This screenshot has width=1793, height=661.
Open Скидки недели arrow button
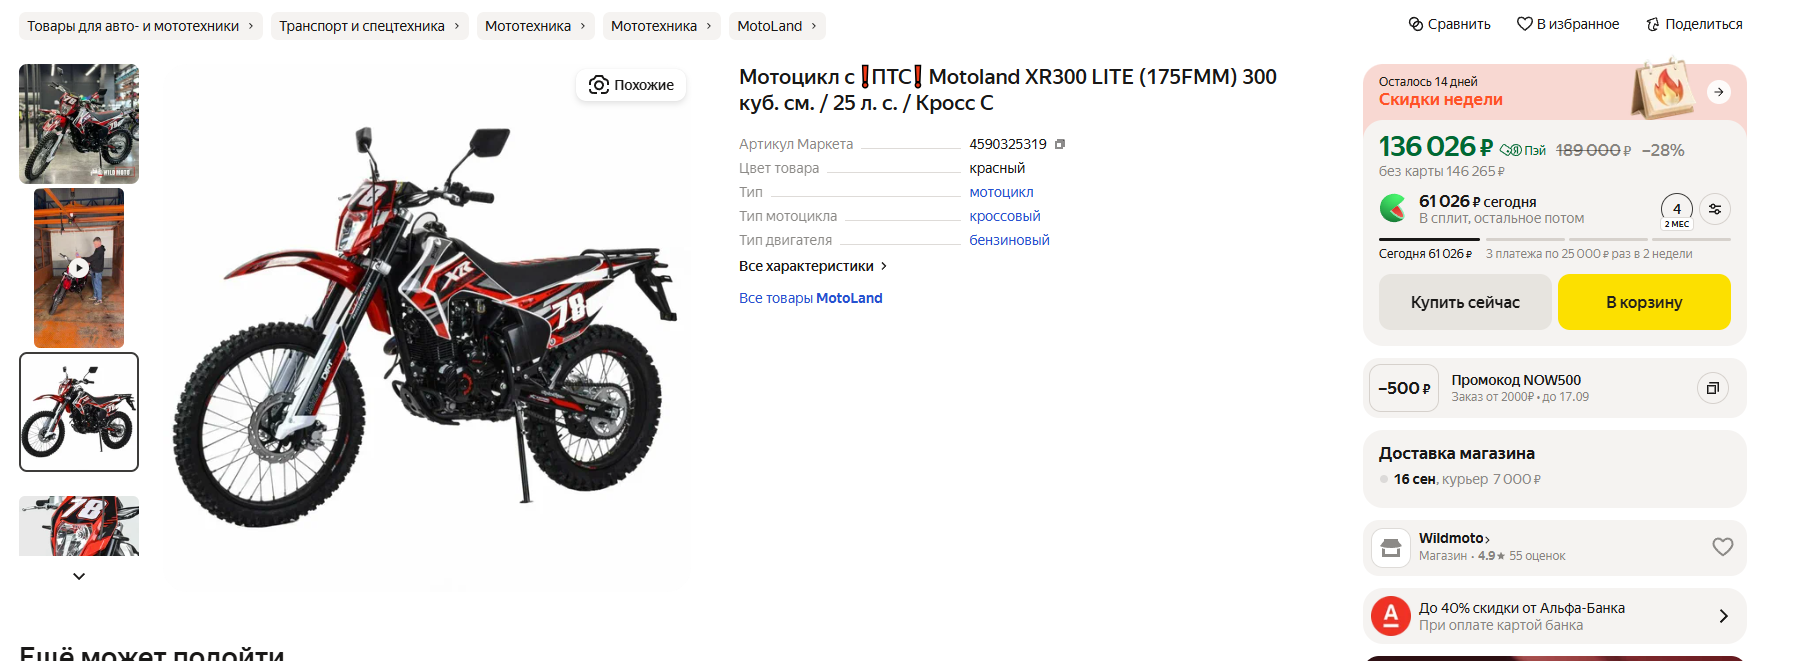click(1718, 92)
